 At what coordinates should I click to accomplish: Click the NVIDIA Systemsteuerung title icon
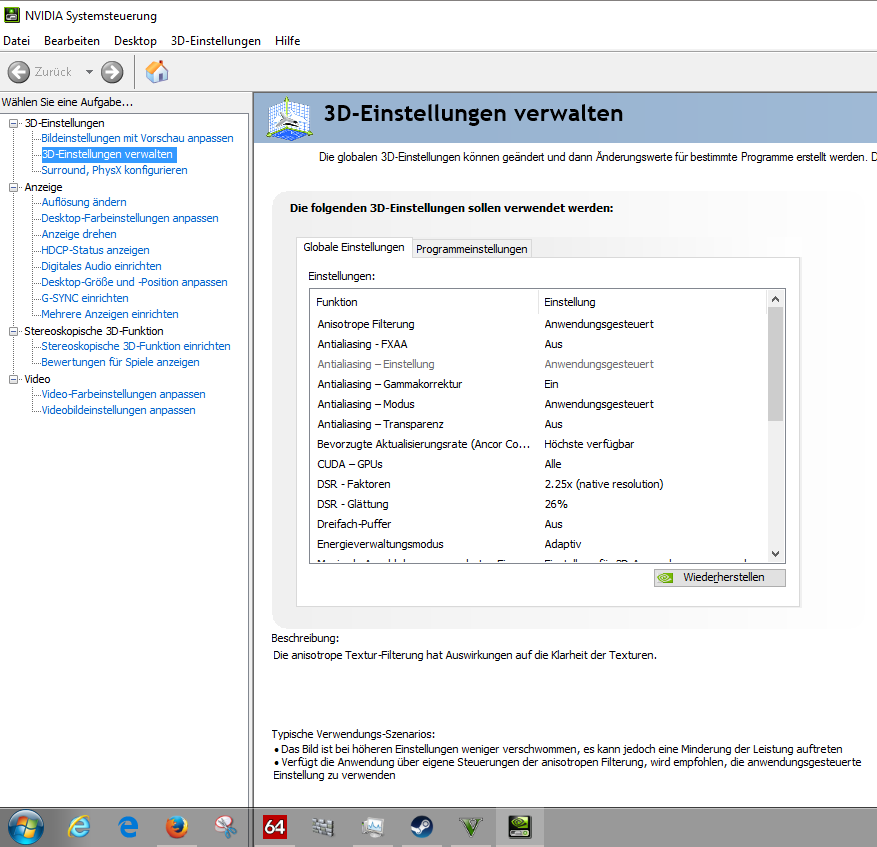pyautogui.click(x=12, y=16)
